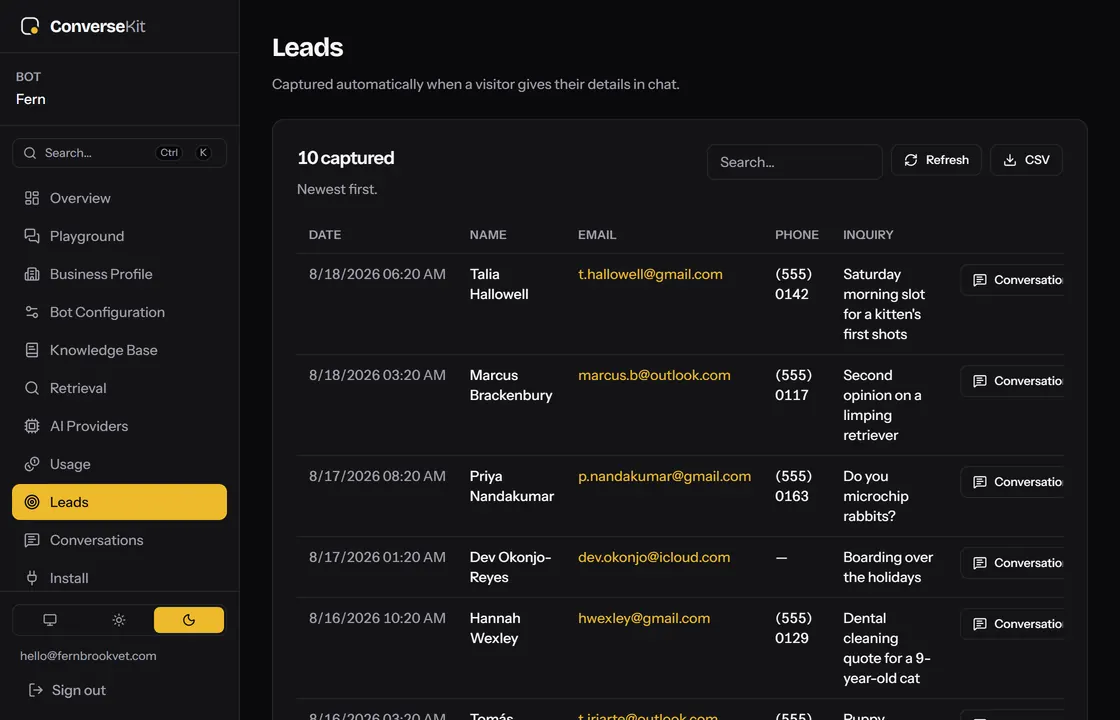Click email hwexley@gmail.com
This screenshot has width=1120, height=720.
click(x=644, y=619)
